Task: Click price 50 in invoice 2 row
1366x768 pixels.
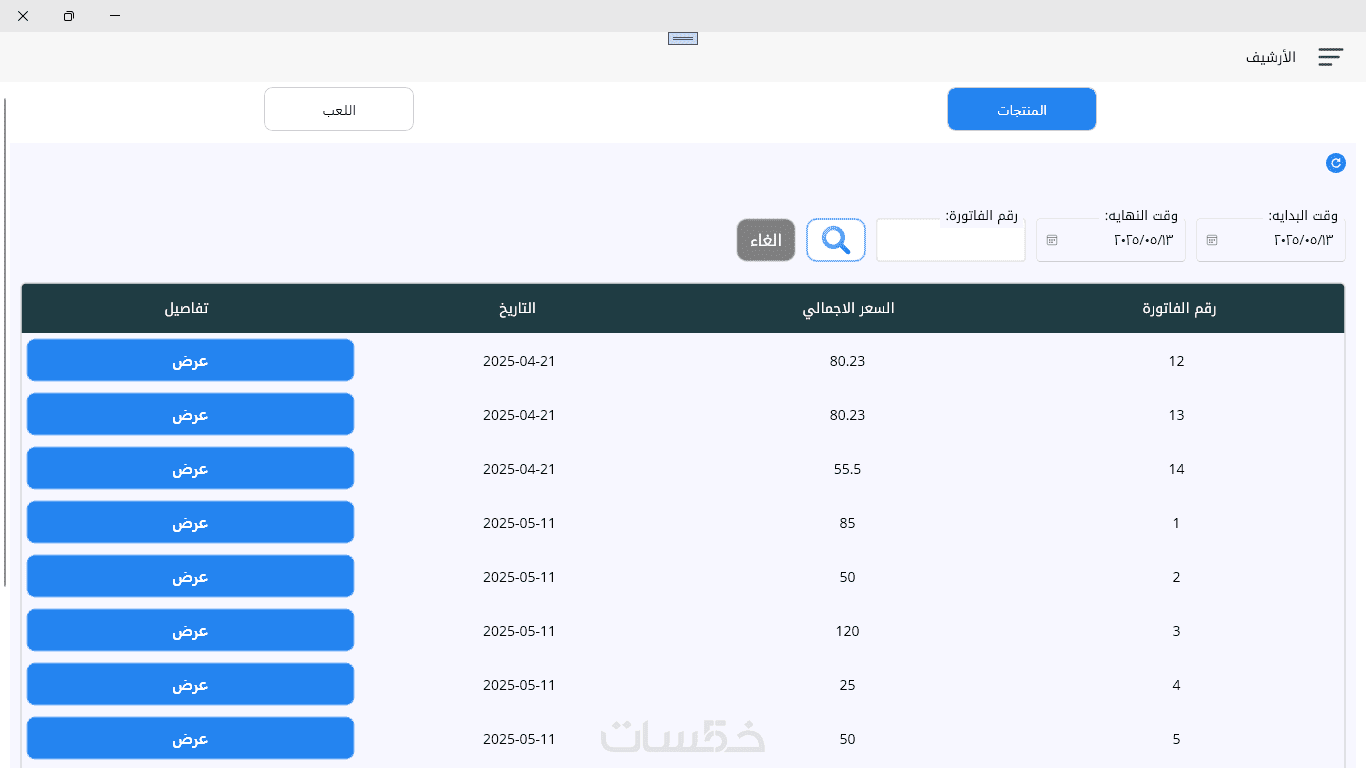Action: pos(847,577)
